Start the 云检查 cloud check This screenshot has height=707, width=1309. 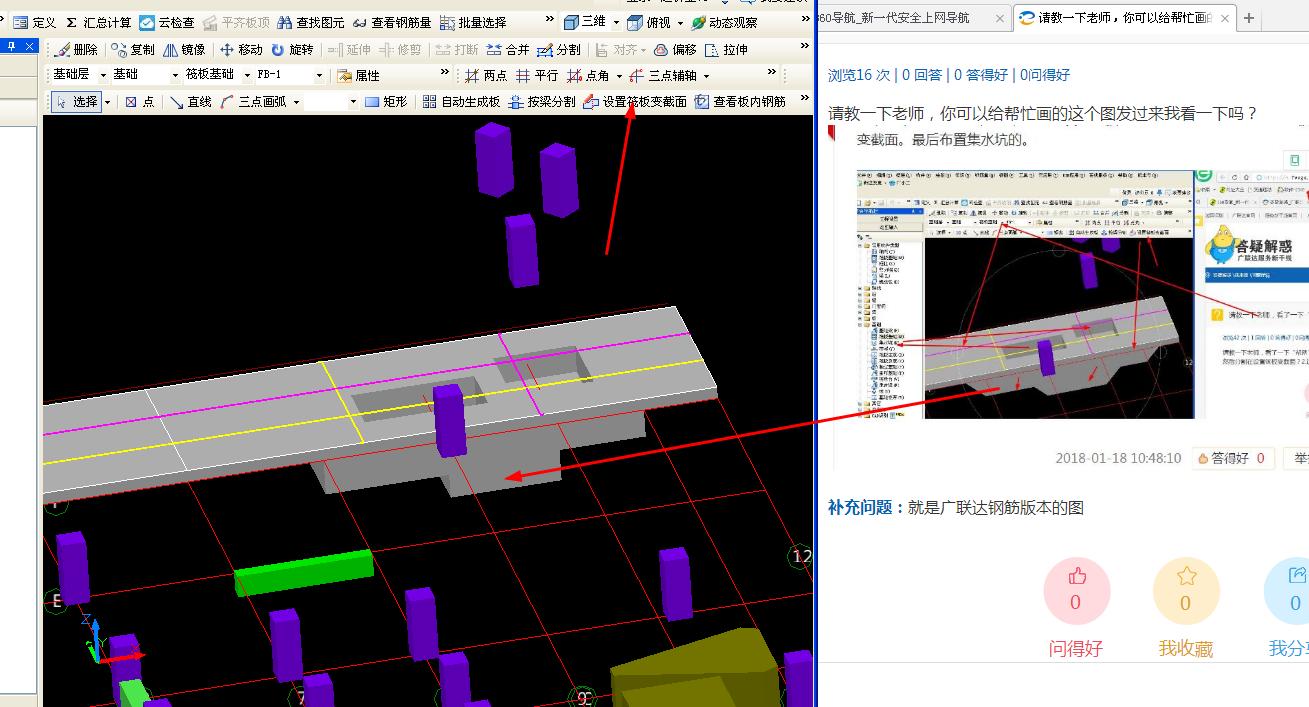167,22
